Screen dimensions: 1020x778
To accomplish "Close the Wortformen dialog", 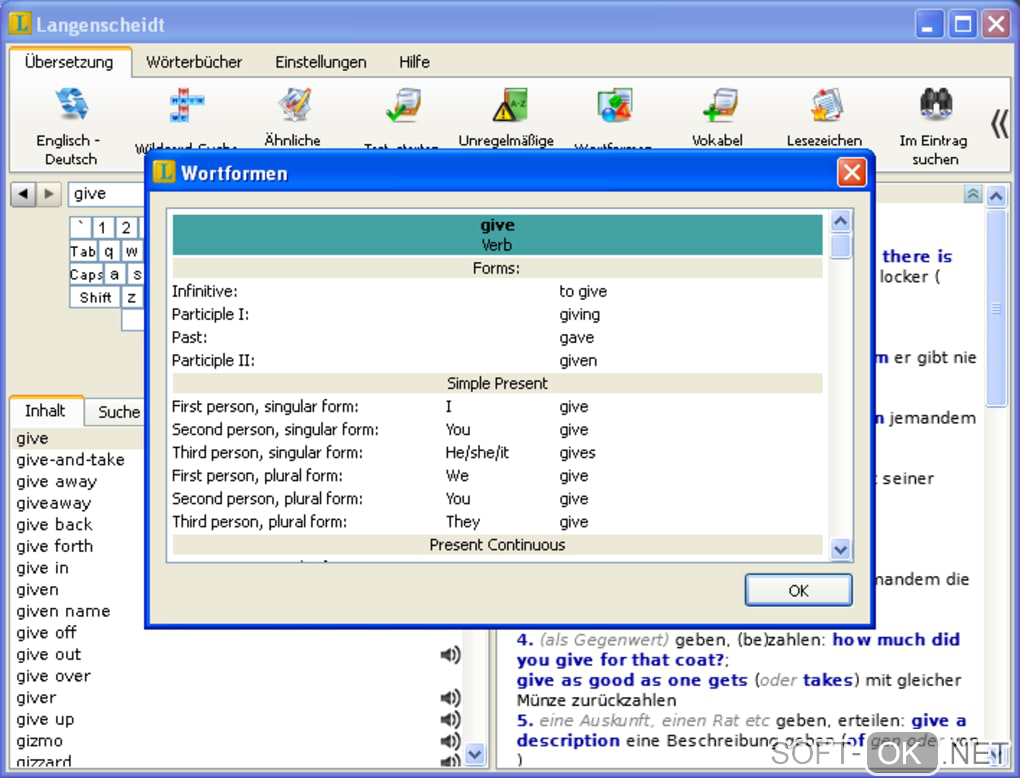I will [x=852, y=173].
